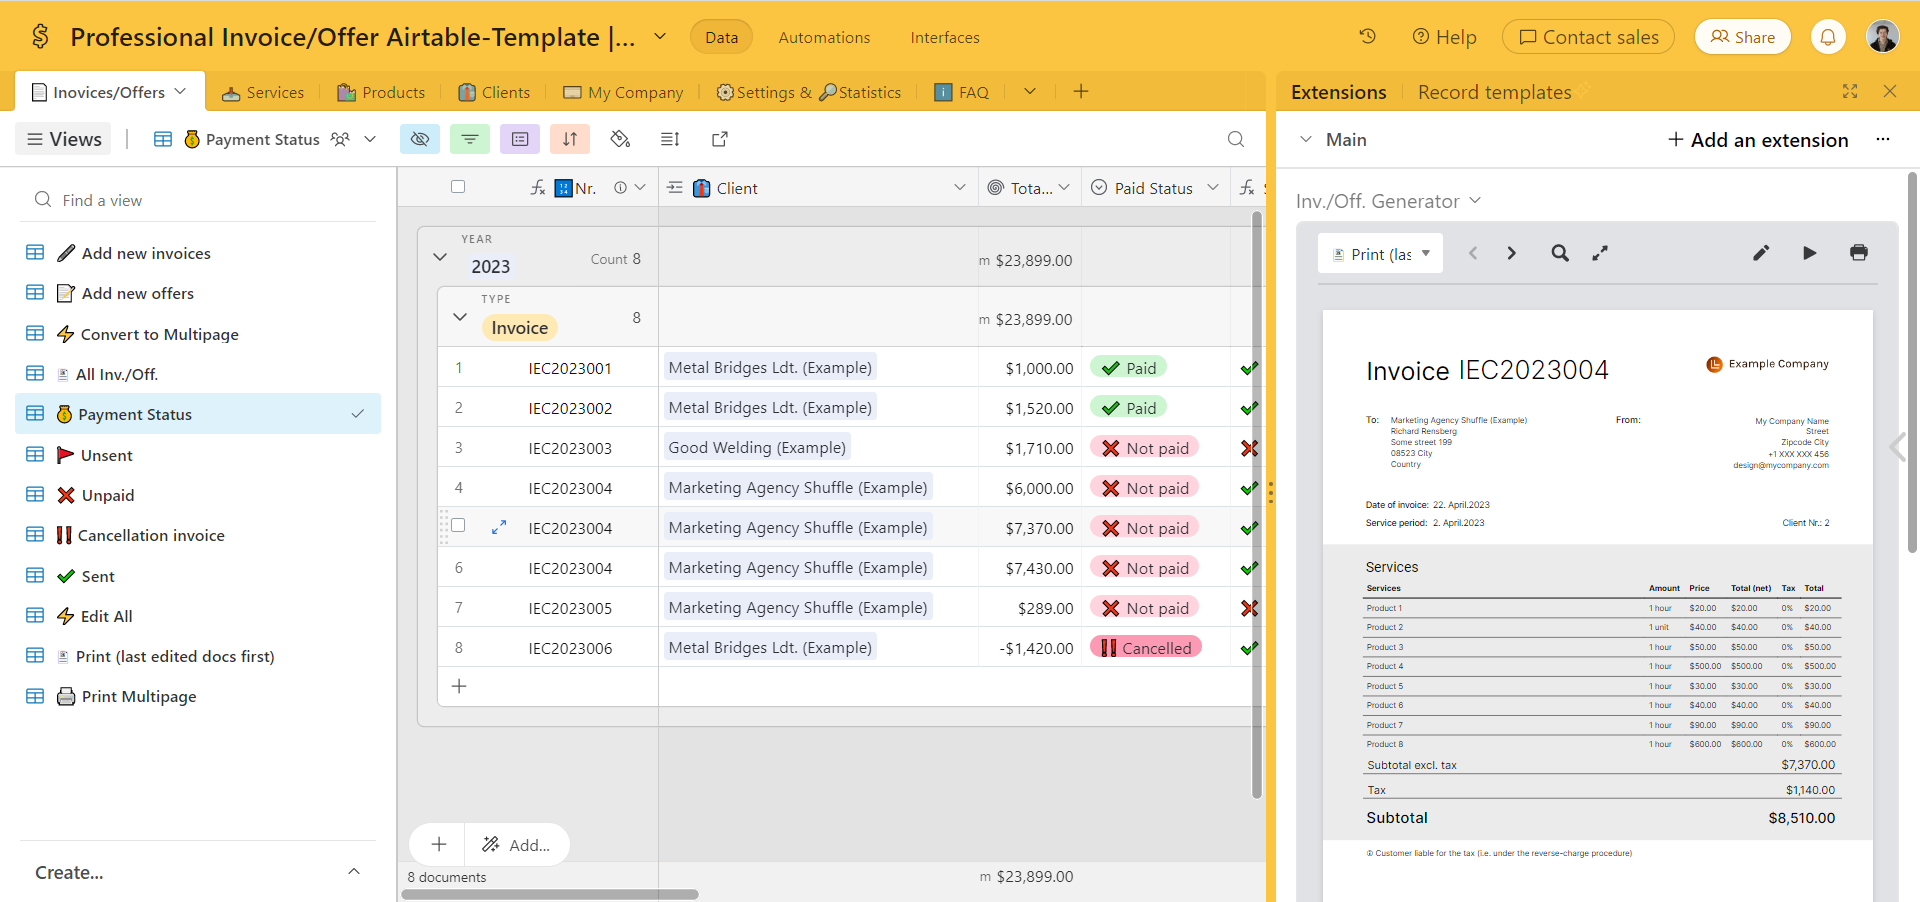Click the Find a view search field
1920x902 pixels.
pyautogui.click(x=200, y=200)
